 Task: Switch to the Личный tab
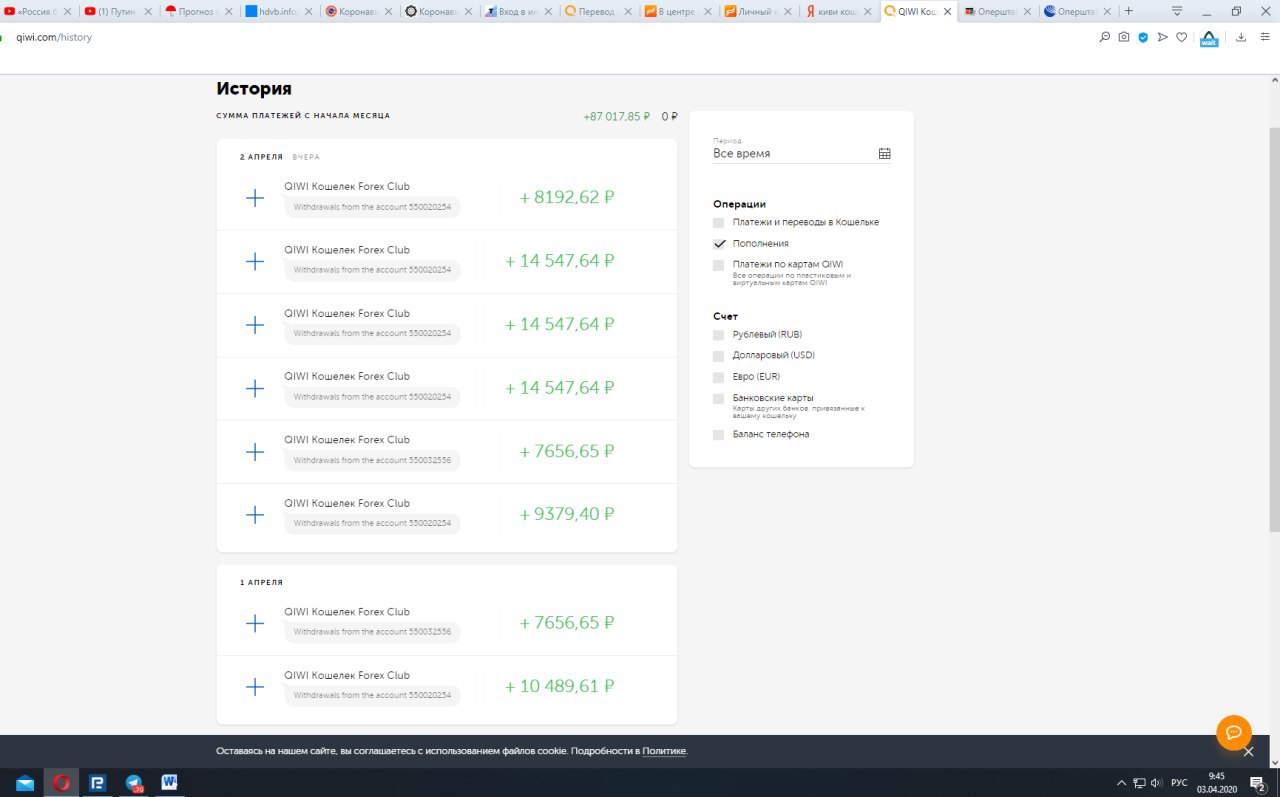click(758, 12)
